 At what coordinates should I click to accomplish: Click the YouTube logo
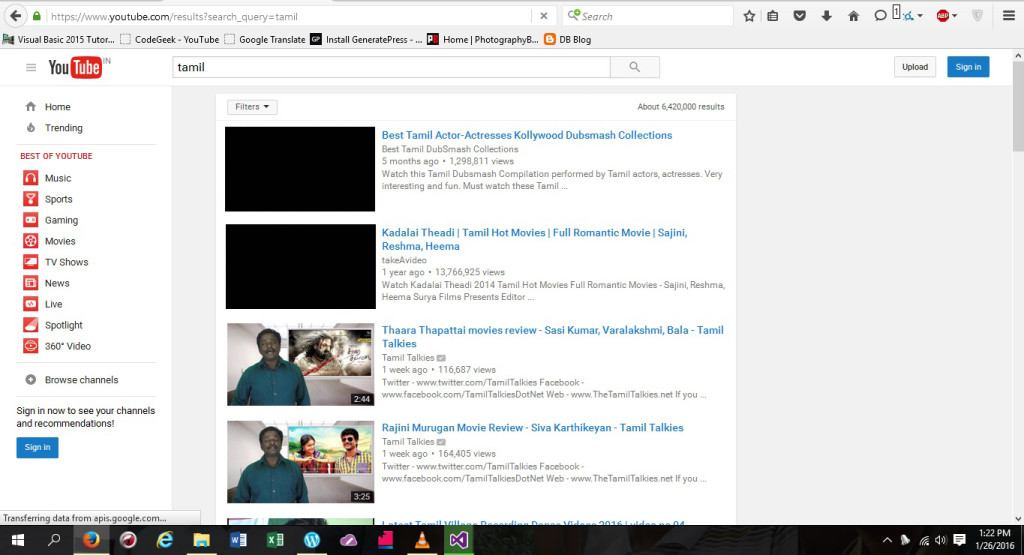coord(75,67)
